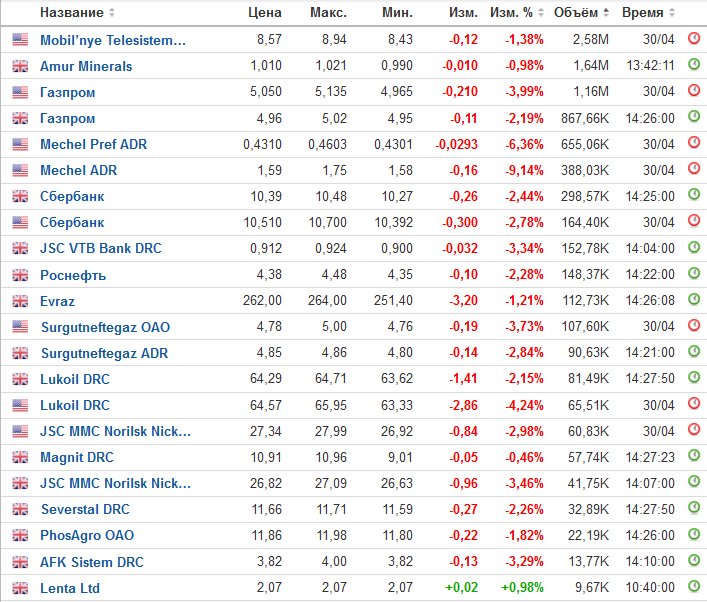Select the 251,40 minimum price cell

click(393, 300)
